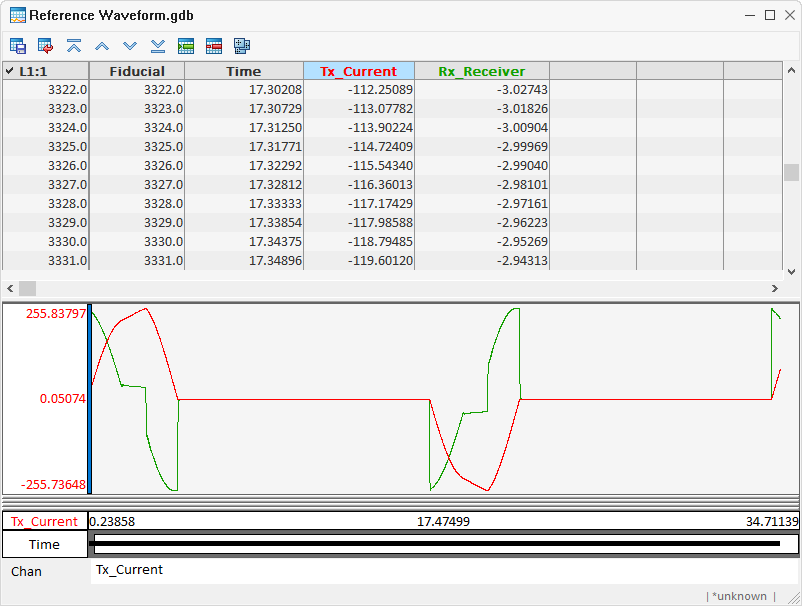The image size is (802, 606).
Task: Click the Time column header
Action: [243, 71]
